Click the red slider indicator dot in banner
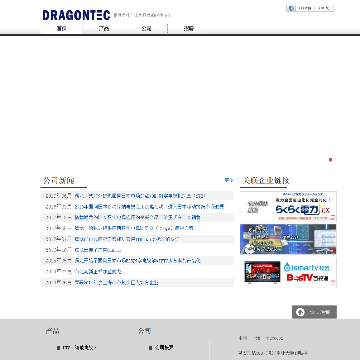The image size is (360, 360). tap(330, 160)
